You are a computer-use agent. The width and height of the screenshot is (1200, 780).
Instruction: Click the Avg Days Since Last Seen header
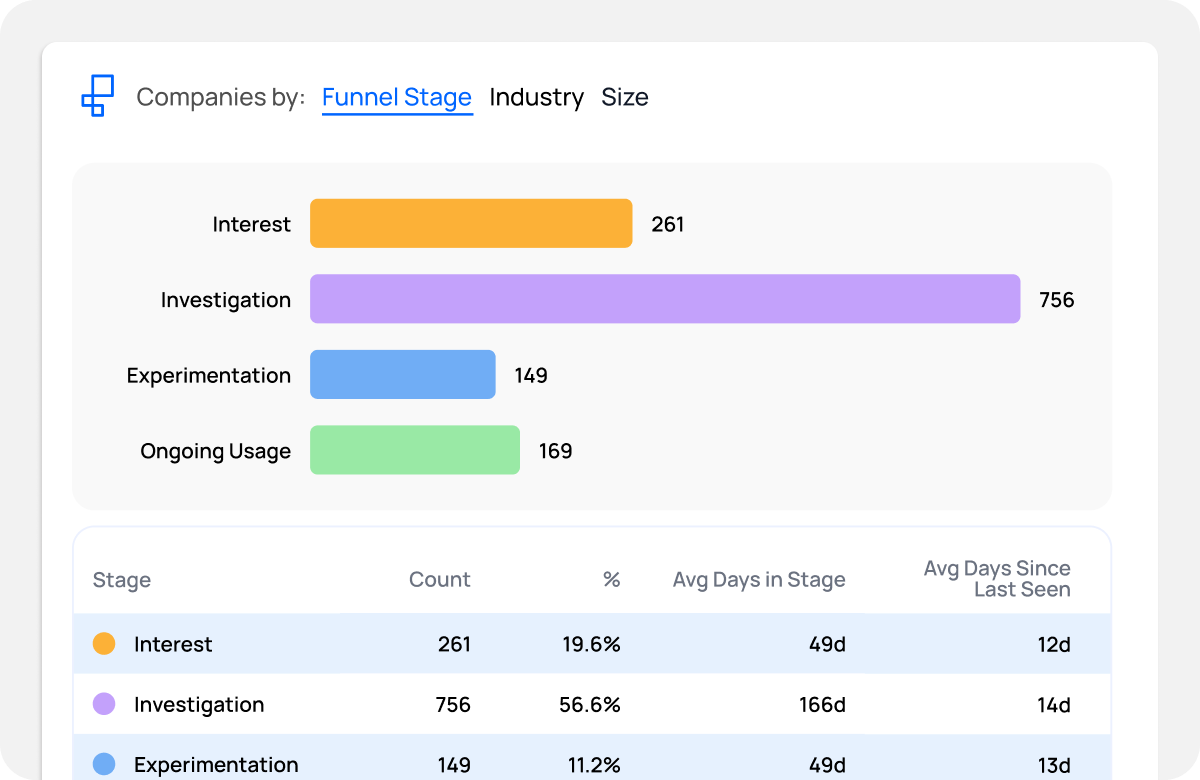tap(997, 579)
